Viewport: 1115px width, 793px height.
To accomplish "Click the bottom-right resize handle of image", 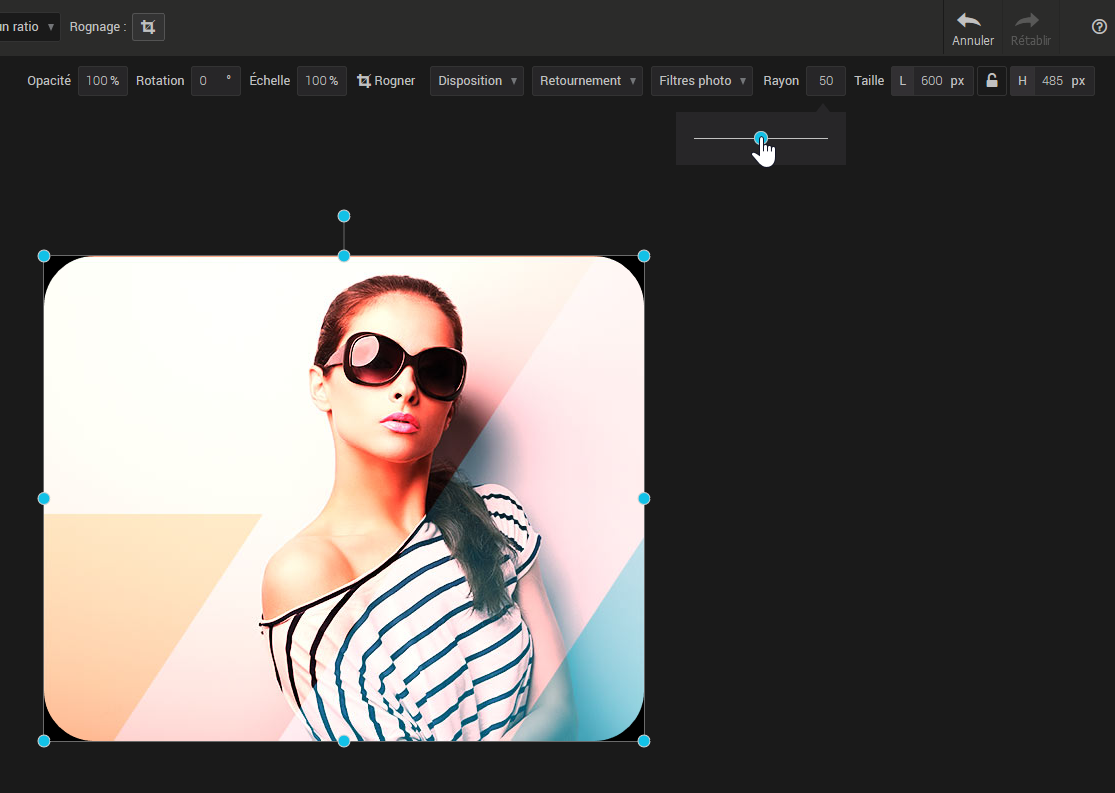I will click(x=644, y=741).
